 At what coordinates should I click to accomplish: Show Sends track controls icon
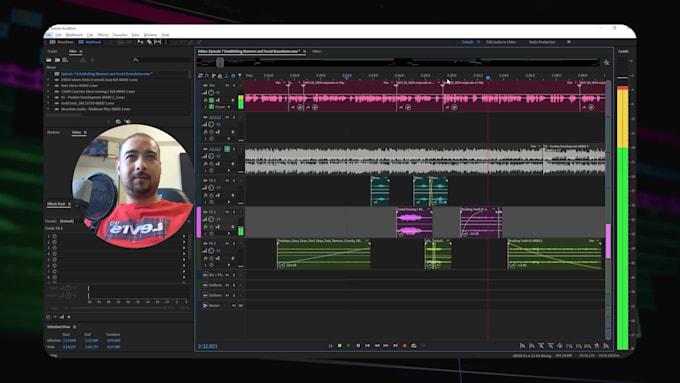click(x=213, y=75)
